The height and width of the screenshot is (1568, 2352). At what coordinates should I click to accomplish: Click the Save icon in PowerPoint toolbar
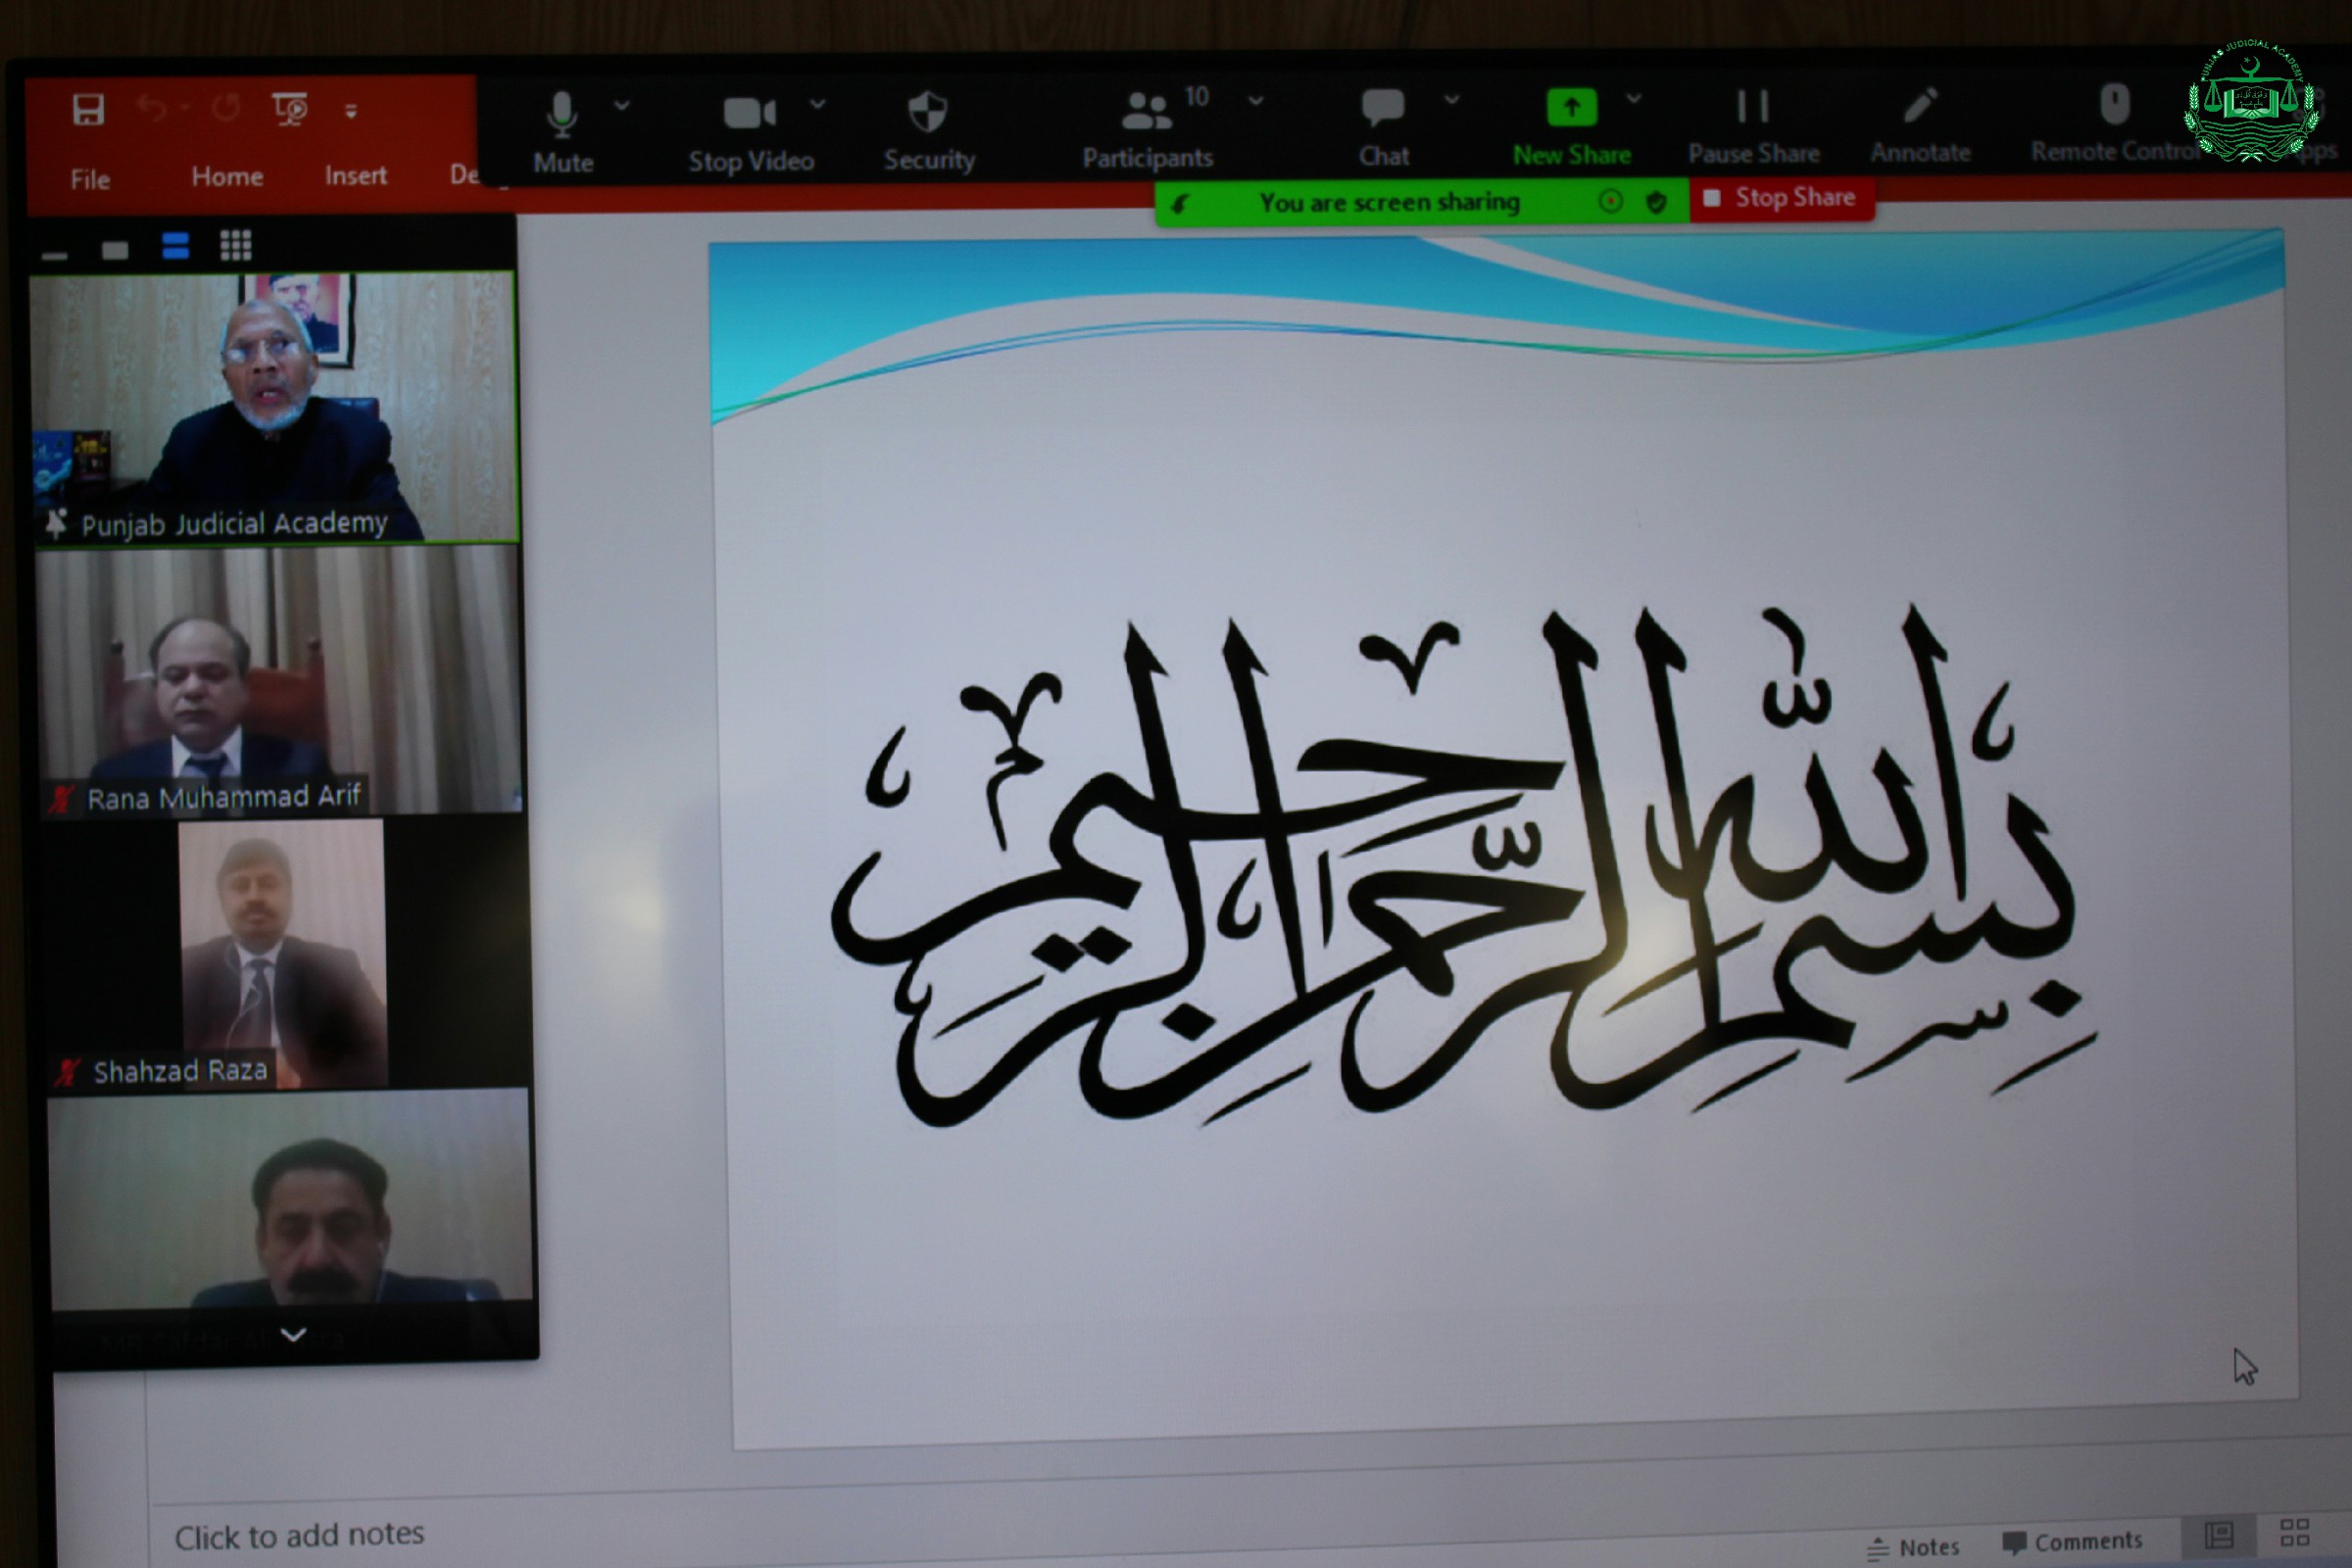pos(88,109)
